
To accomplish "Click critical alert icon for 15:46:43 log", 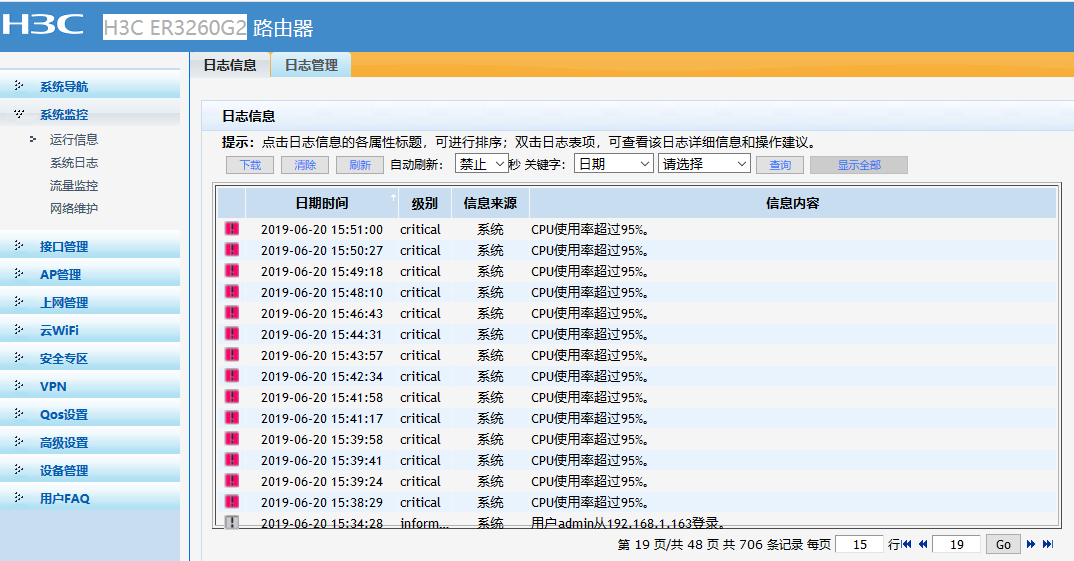I will pos(232,313).
